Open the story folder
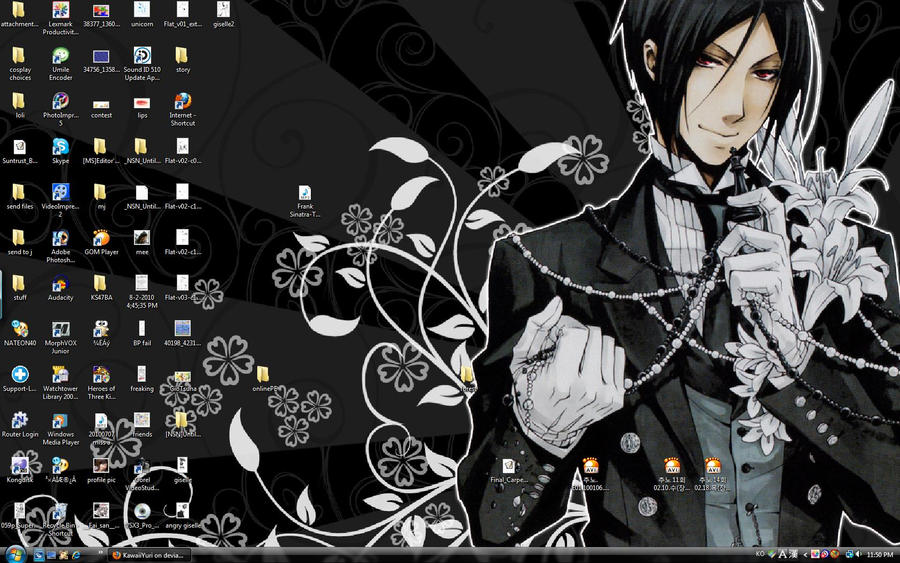This screenshot has height=563, width=900. (183, 60)
